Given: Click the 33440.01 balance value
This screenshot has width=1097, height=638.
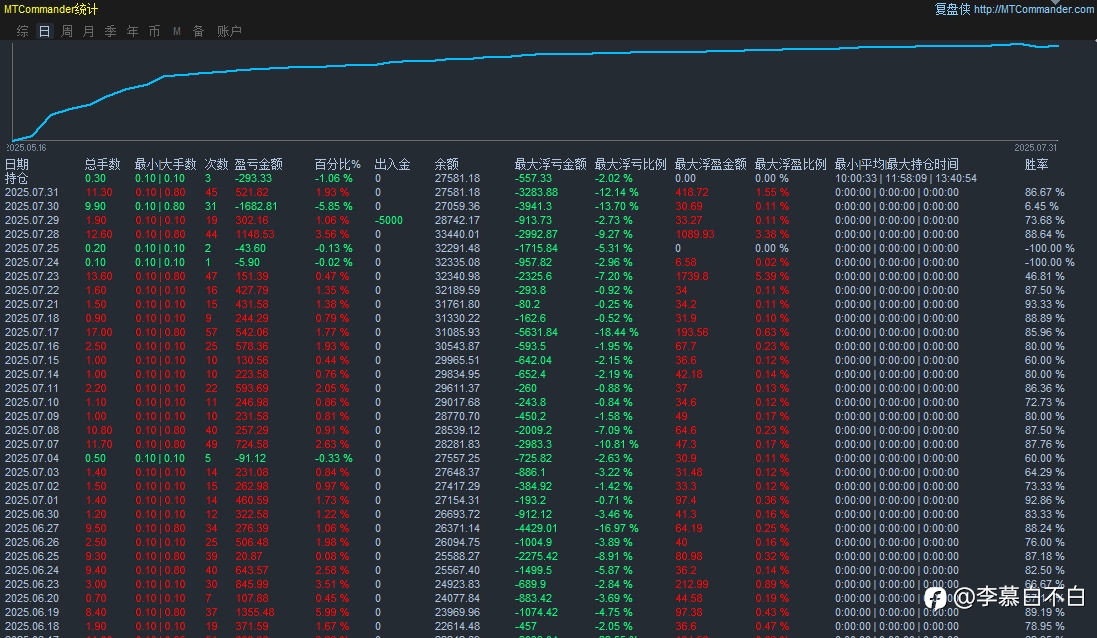Looking at the screenshot, I should click(x=458, y=234).
